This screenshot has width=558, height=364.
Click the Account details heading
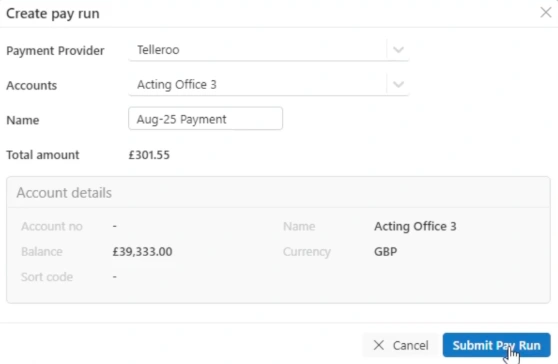pyautogui.click(x=64, y=192)
